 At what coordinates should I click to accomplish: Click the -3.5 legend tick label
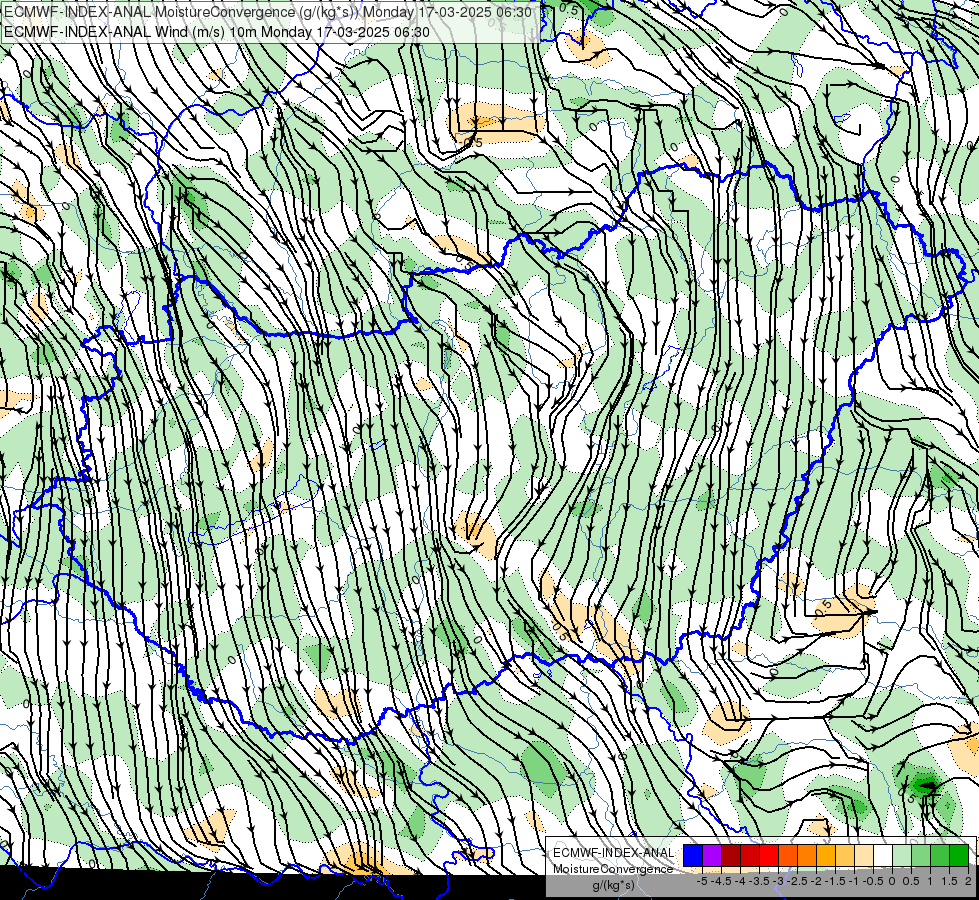(760, 881)
